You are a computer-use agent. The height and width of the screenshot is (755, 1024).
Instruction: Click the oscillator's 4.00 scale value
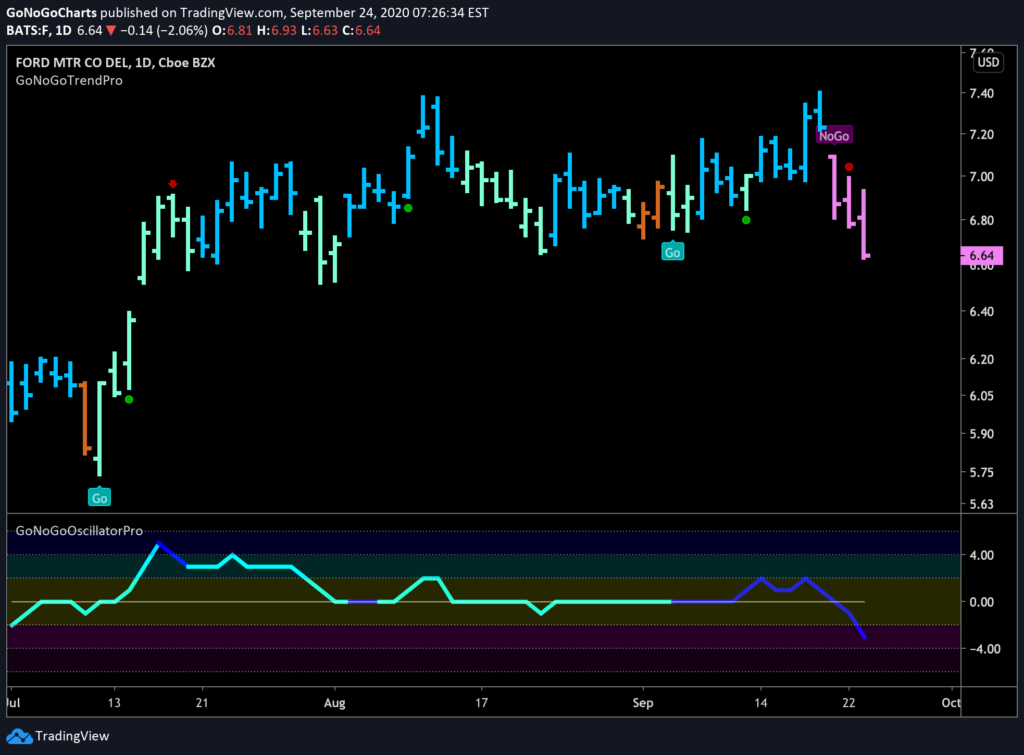(x=982, y=555)
